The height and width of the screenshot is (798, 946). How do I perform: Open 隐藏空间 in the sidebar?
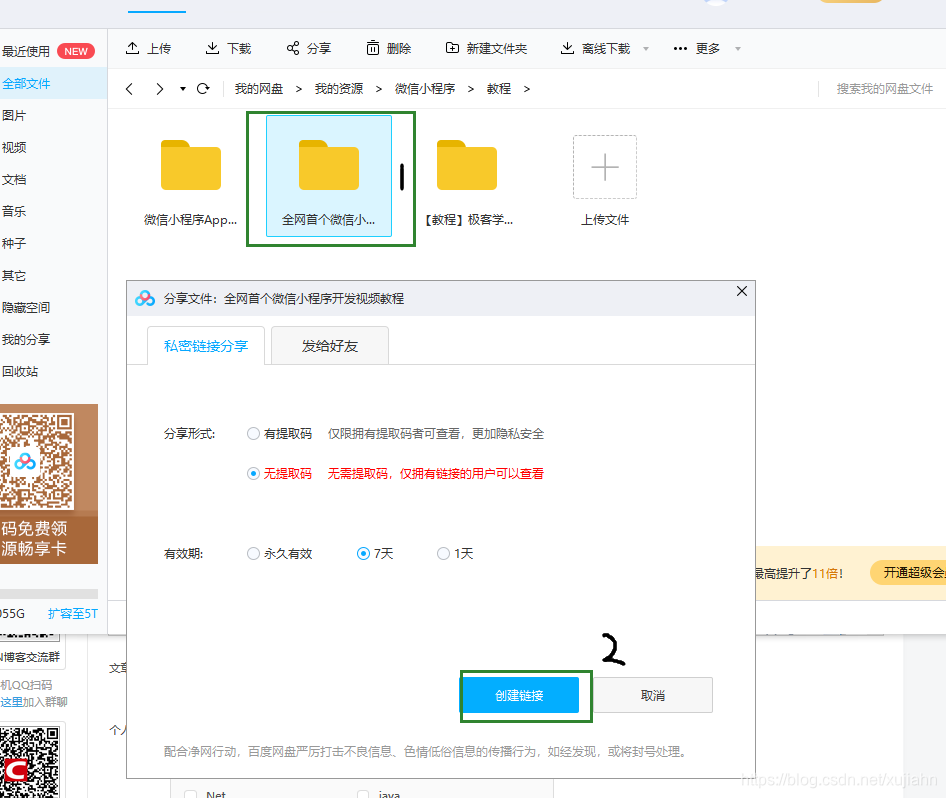pyautogui.click(x=53, y=308)
